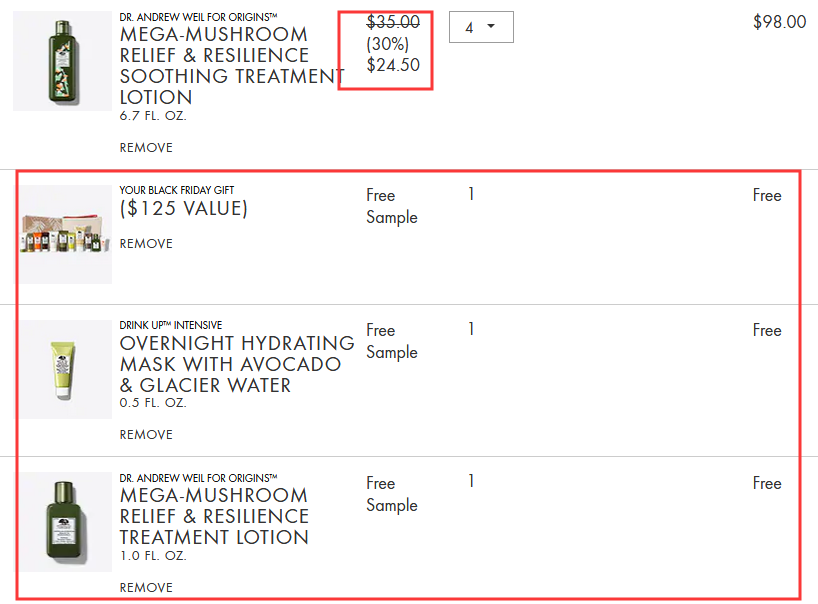Click Free Sample text for Black Friday gift
Screen dimensions: 818x604
[x=392, y=206]
